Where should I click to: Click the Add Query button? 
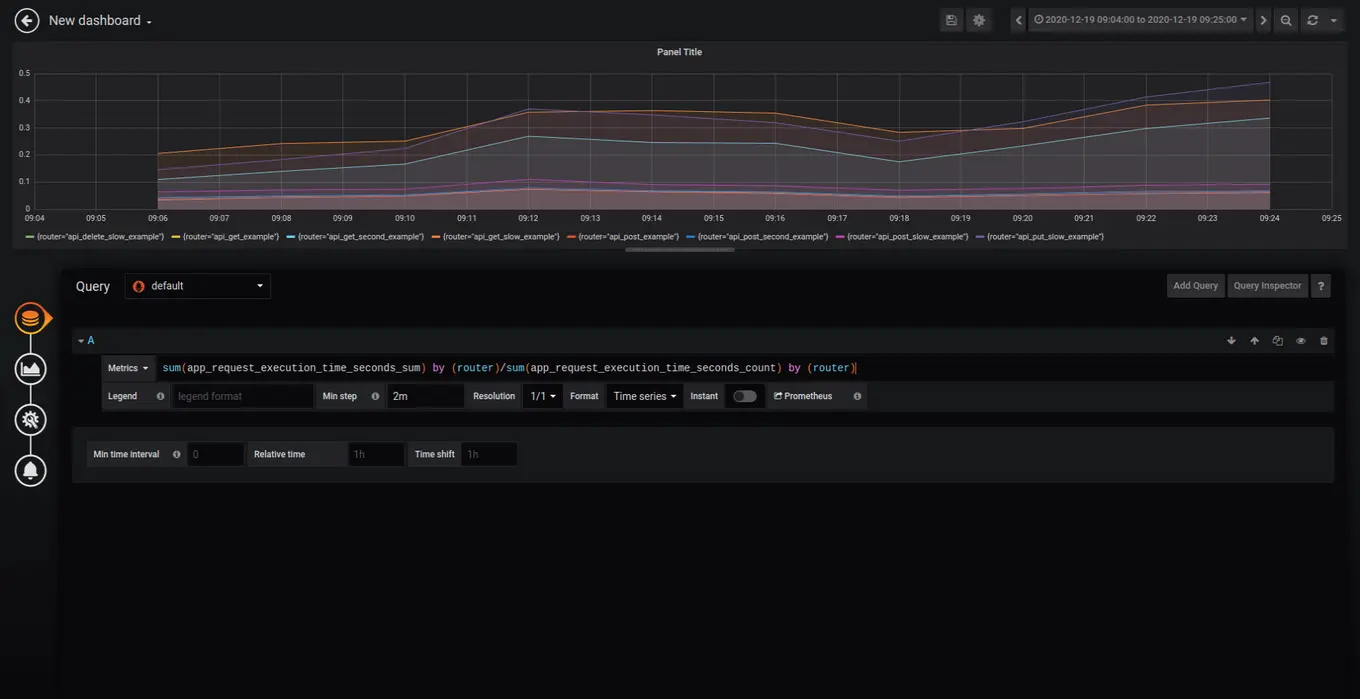[x=1195, y=286]
